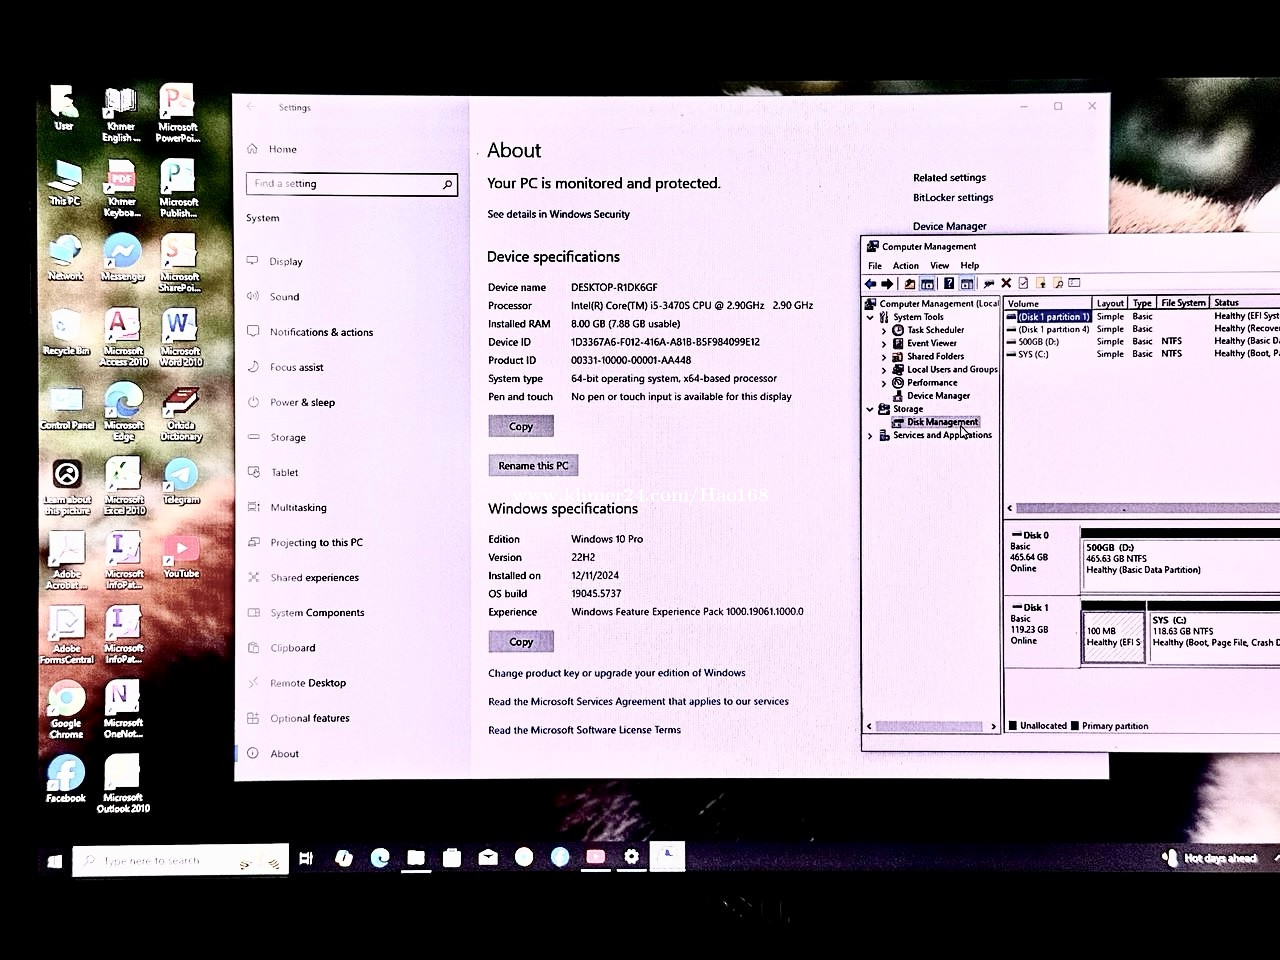Click Back arrow in Computer Management toolbar
The image size is (1280, 960).
(870, 284)
